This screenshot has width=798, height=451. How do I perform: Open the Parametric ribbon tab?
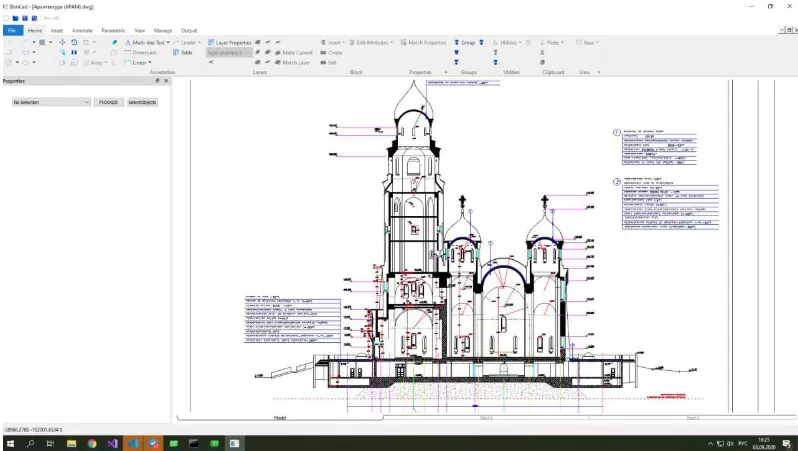(113, 31)
